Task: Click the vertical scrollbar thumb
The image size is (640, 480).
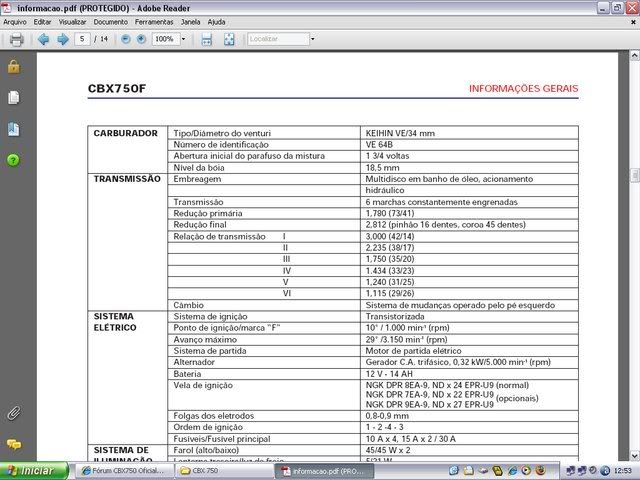Action: tap(635, 176)
